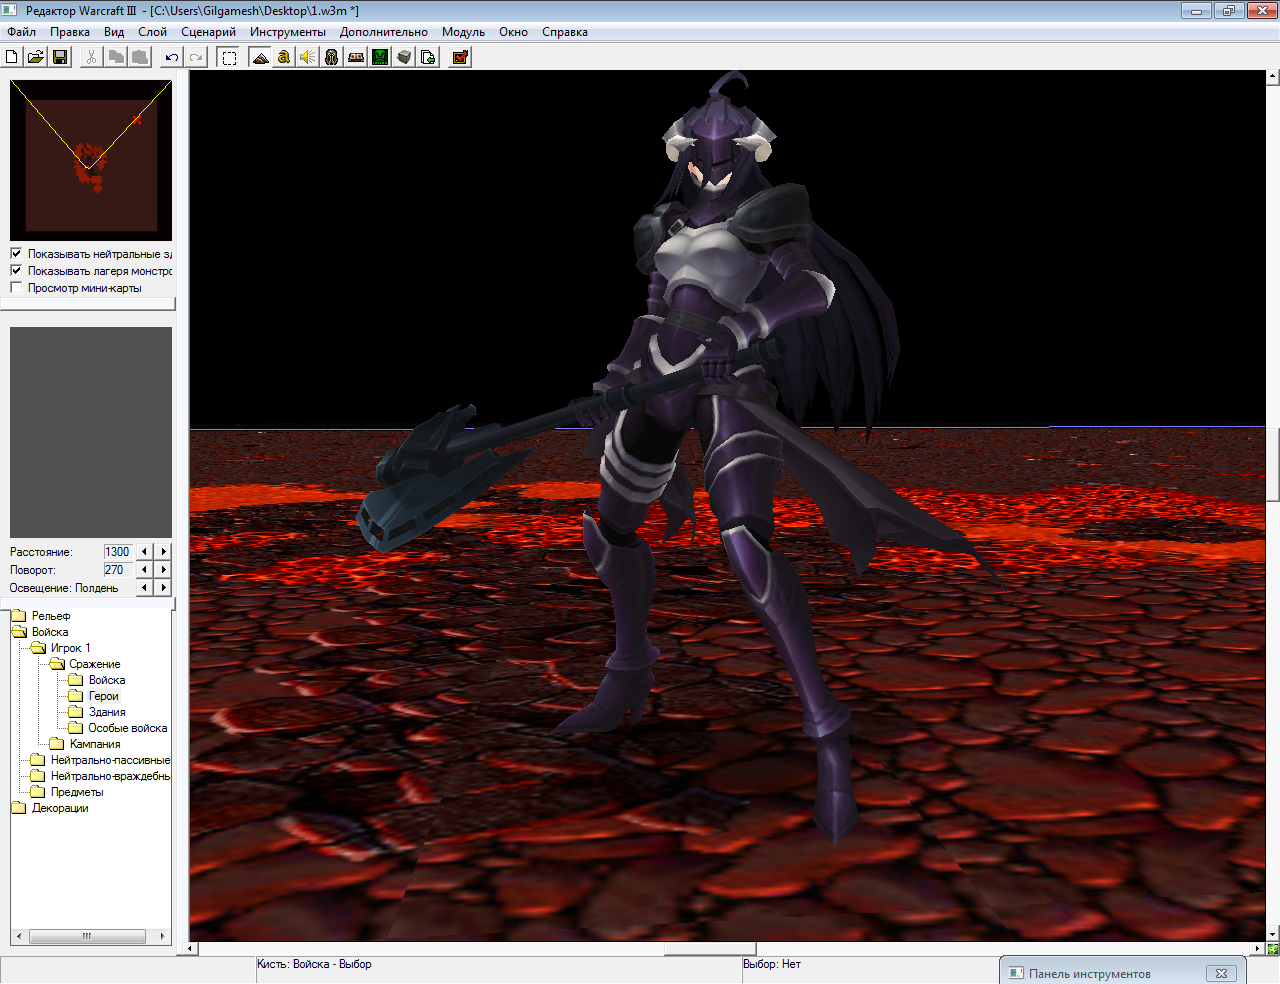The image size is (1280, 984).
Task: Open the Дополнительно menu
Action: pyautogui.click(x=383, y=32)
